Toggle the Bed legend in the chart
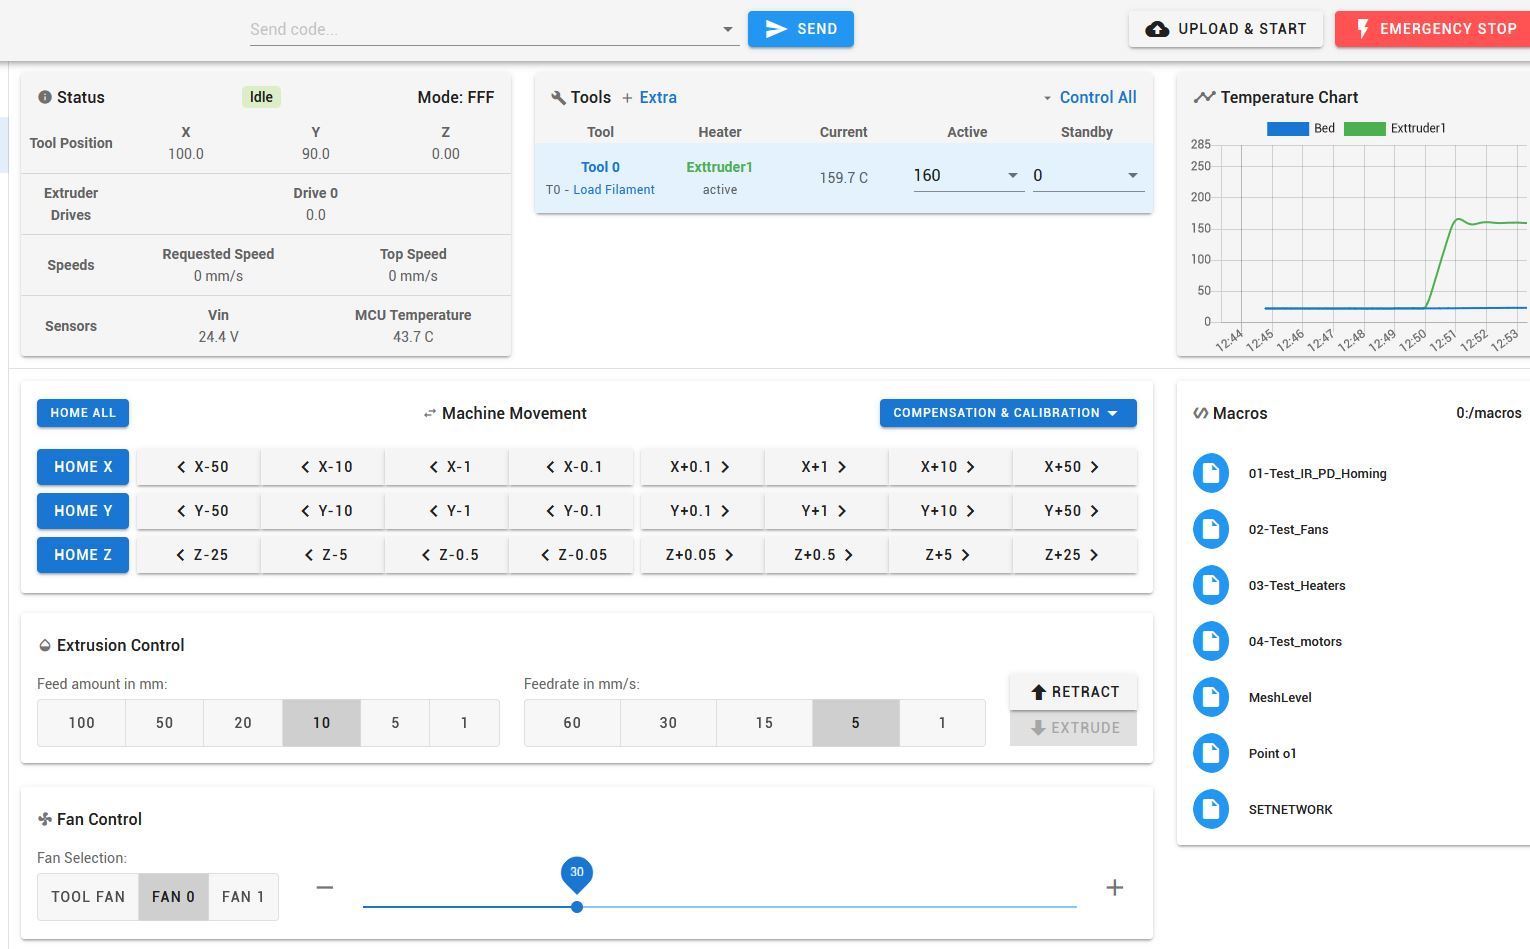The height and width of the screenshot is (949, 1530). coord(1301,128)
